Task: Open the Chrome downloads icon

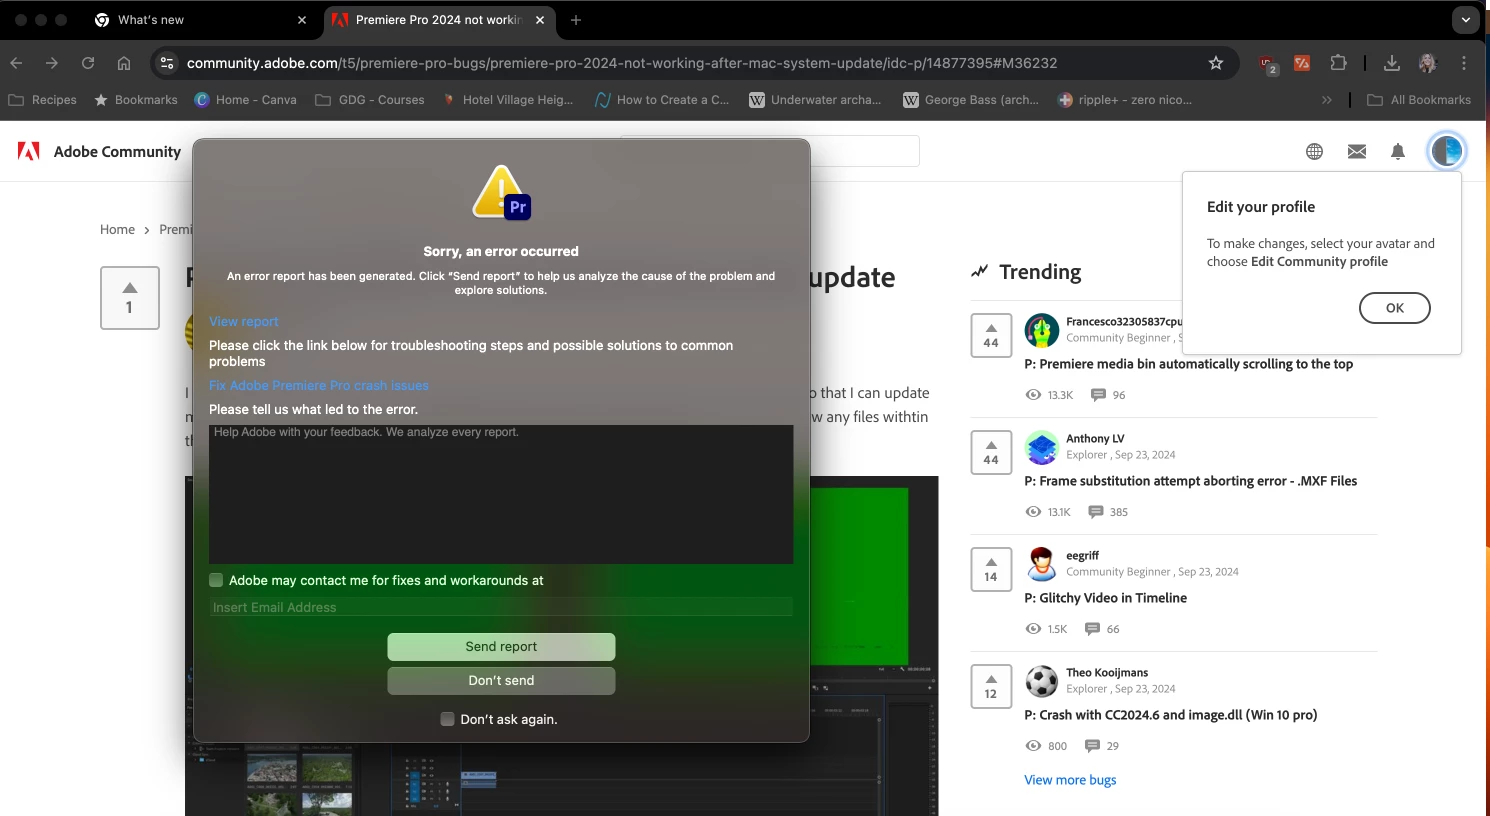Action: (1392, 63)
